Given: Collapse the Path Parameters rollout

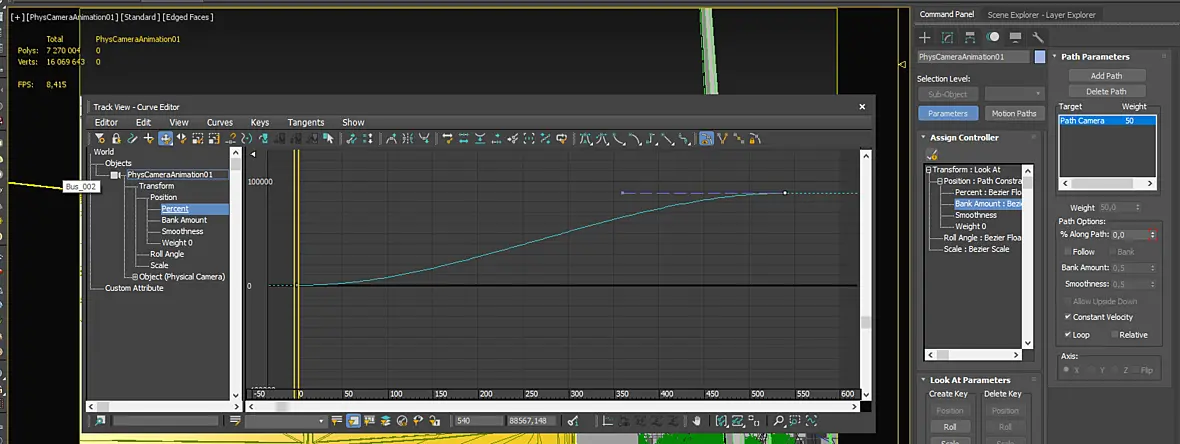Looking at the screenshot, I should click(1055, 57).
